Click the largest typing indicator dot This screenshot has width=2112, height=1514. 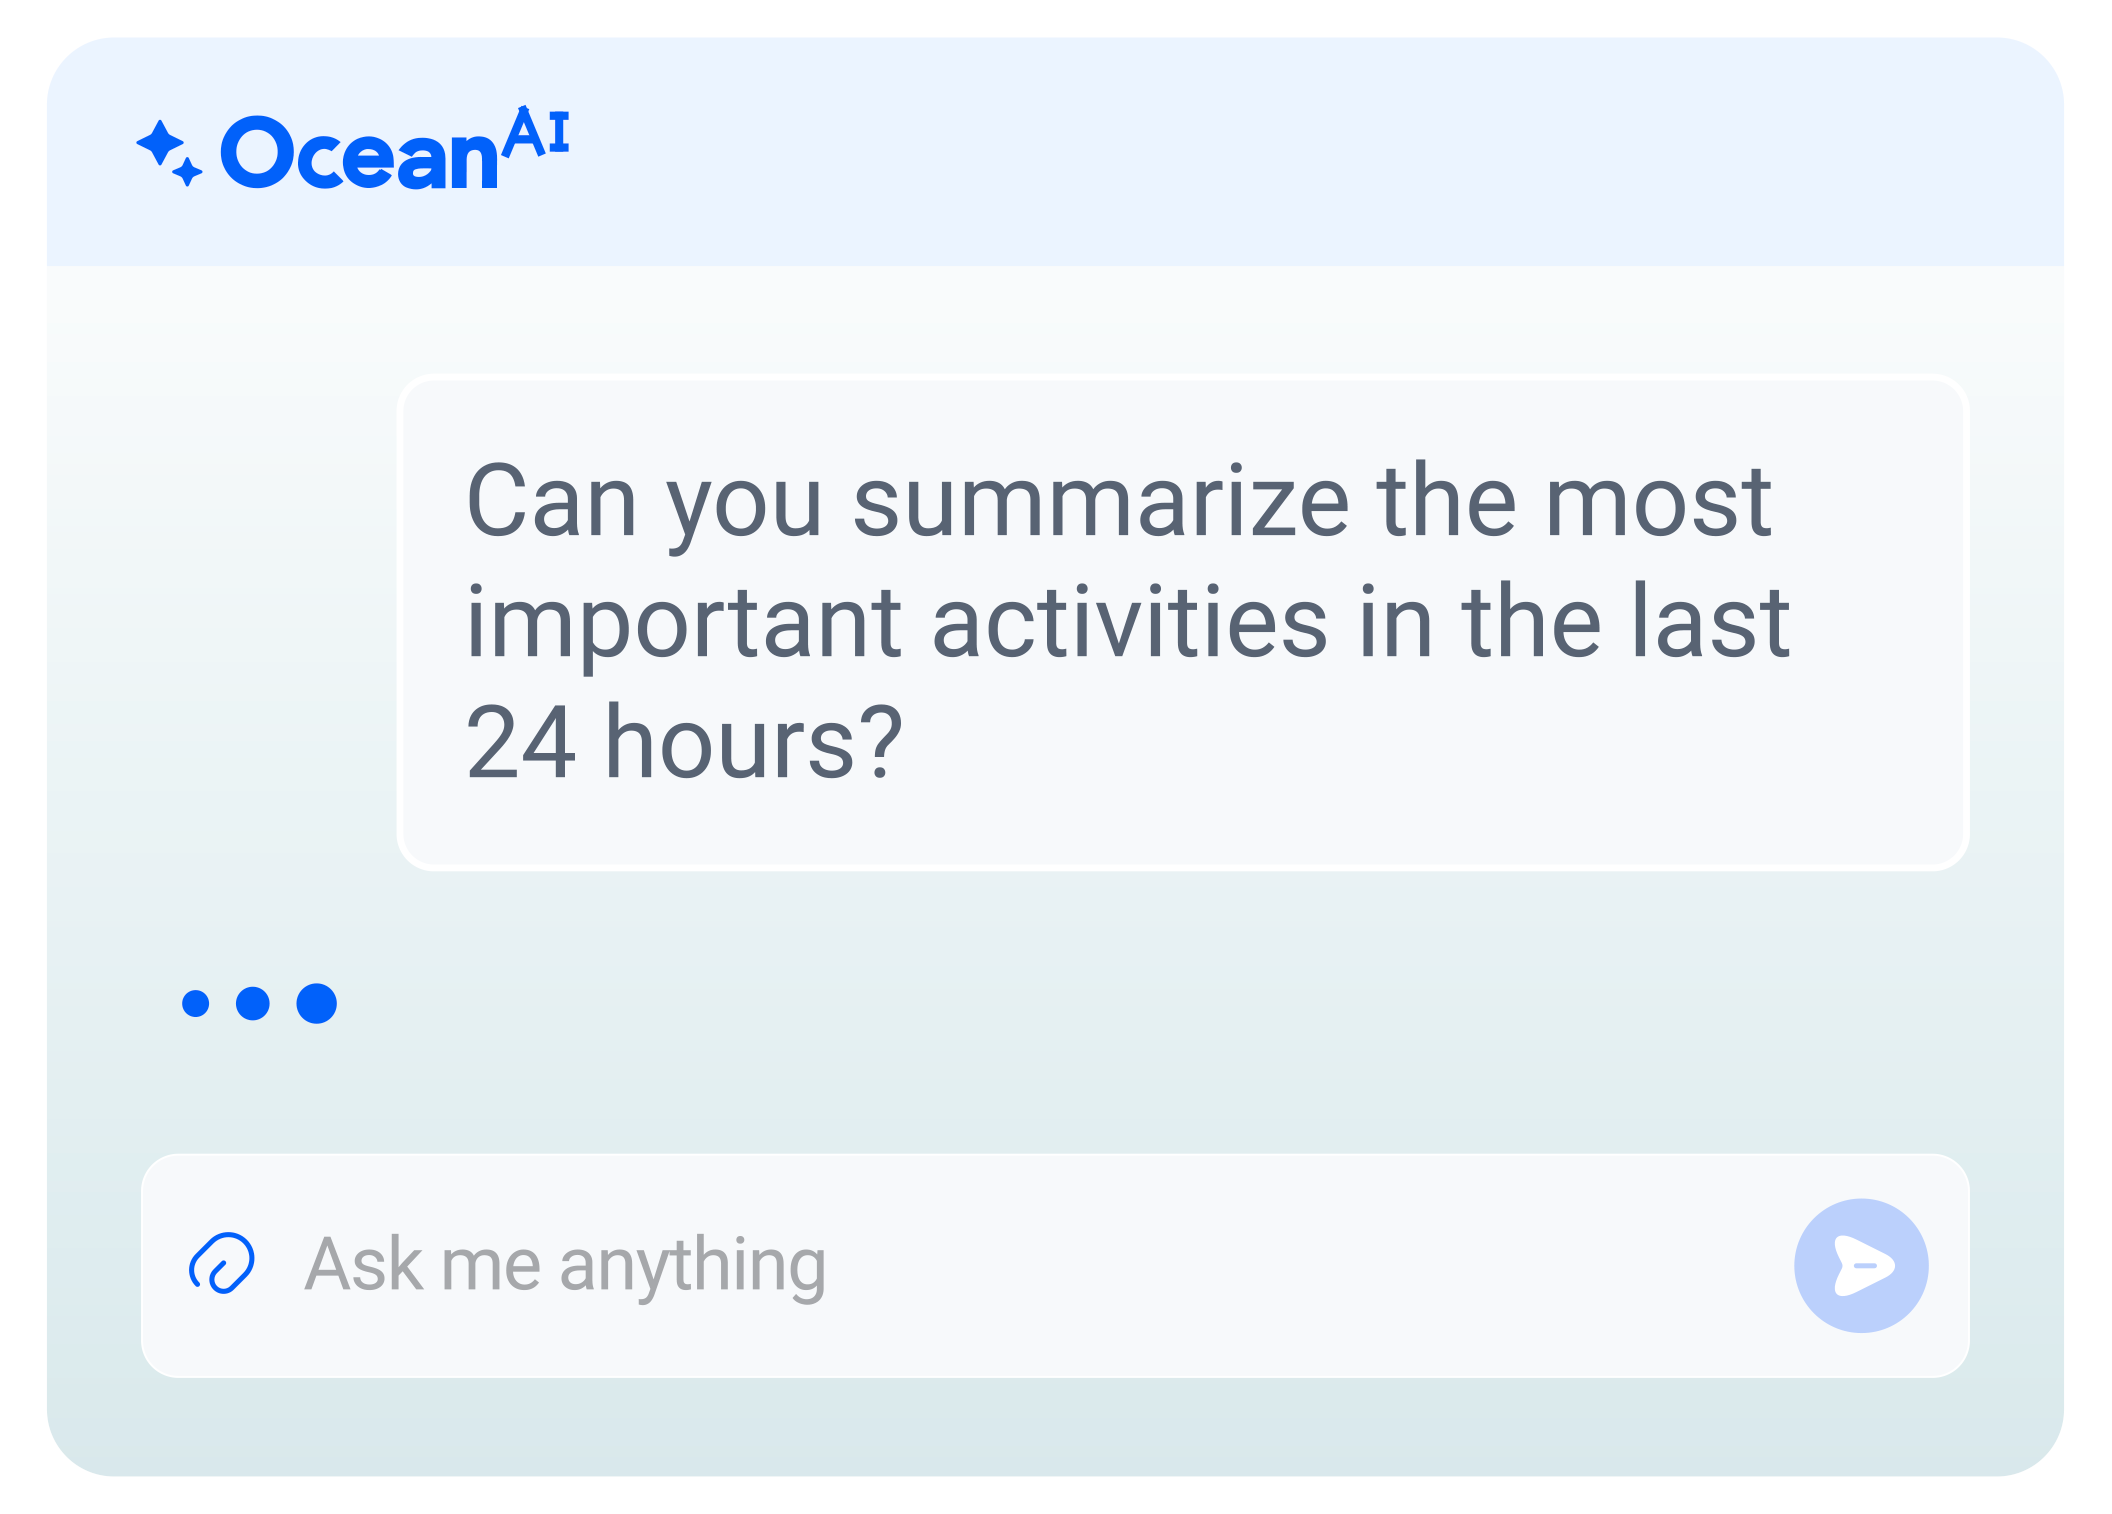pyautogui.click(x=316, y=1003)
